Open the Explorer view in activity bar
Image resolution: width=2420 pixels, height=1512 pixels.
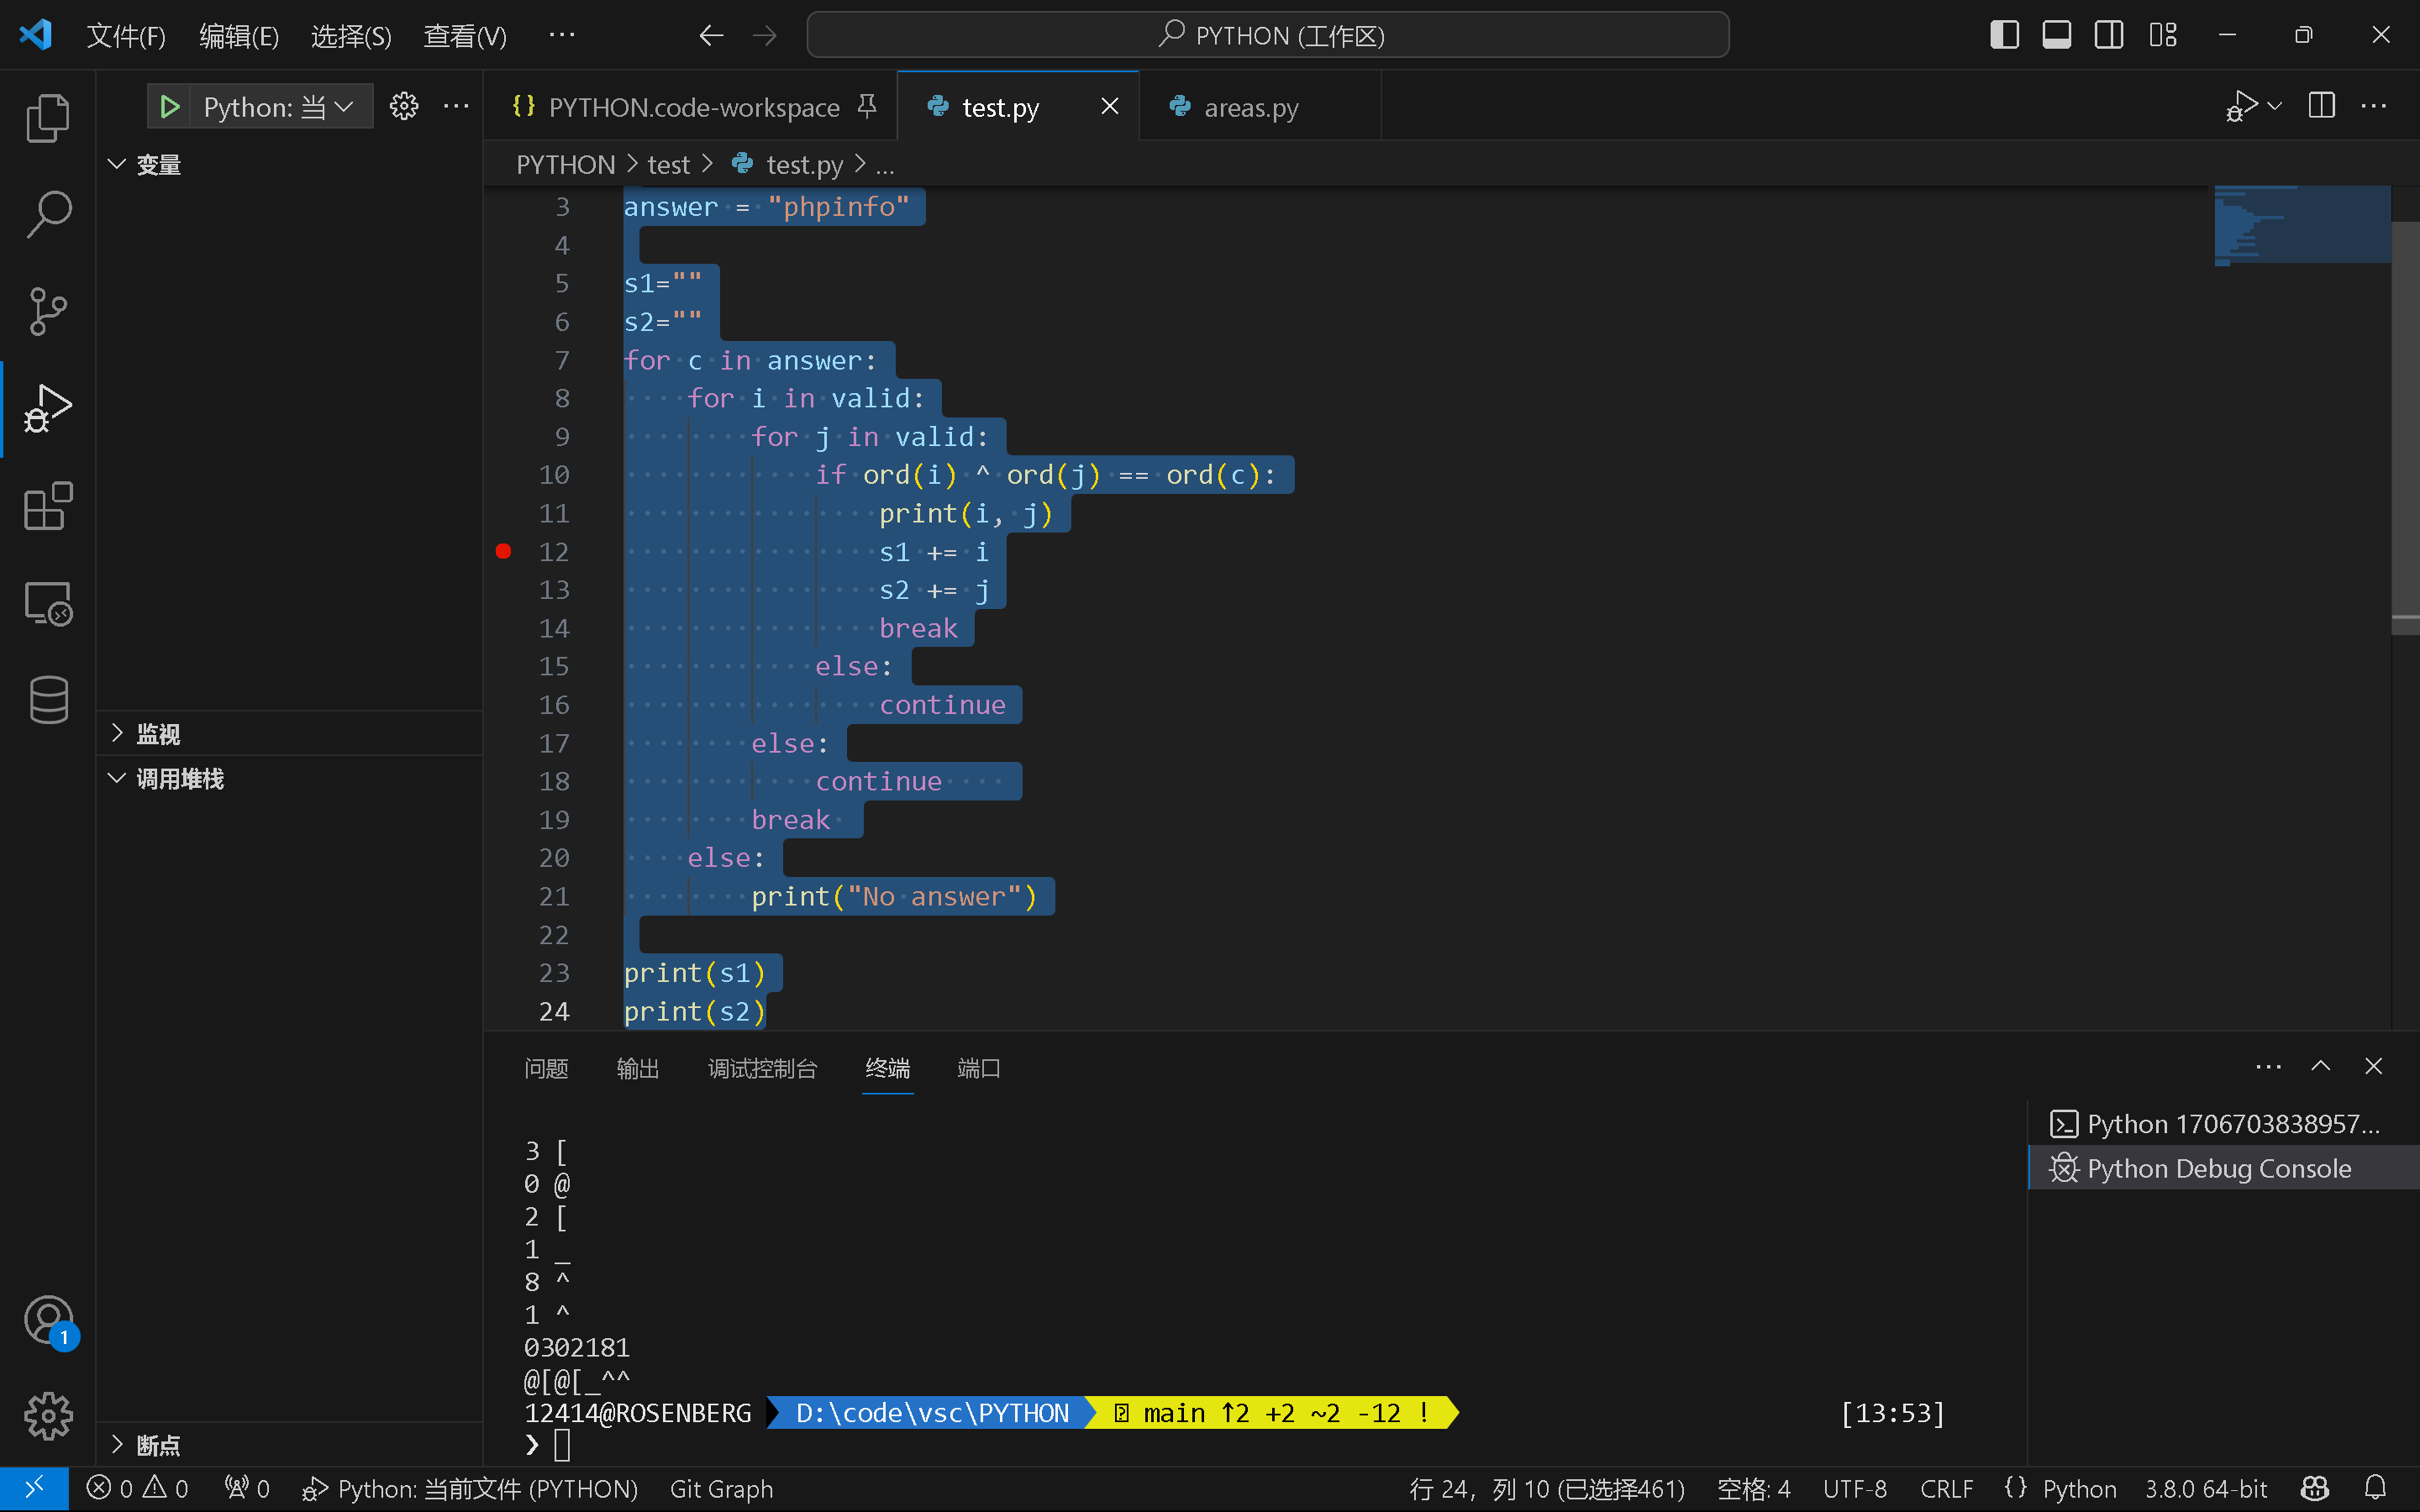[47, 118]
